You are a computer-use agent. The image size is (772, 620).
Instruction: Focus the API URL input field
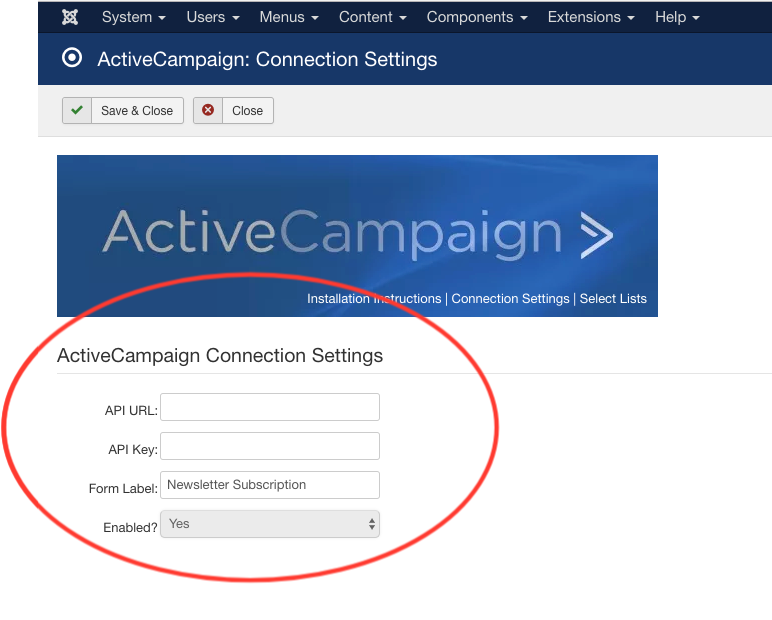[270, 407]
